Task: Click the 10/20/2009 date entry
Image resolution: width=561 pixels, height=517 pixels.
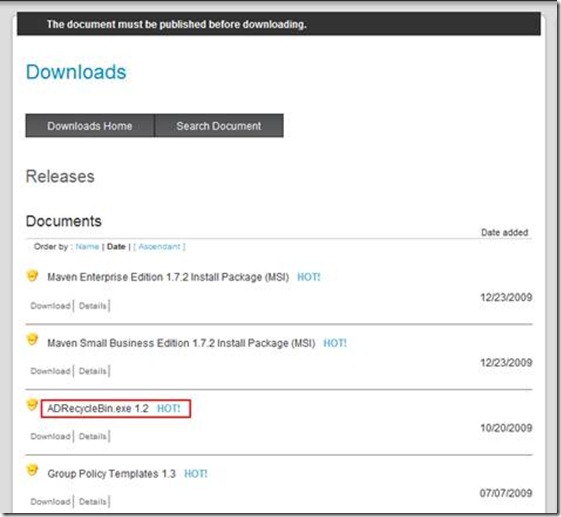Action: (x=506, y=428)
